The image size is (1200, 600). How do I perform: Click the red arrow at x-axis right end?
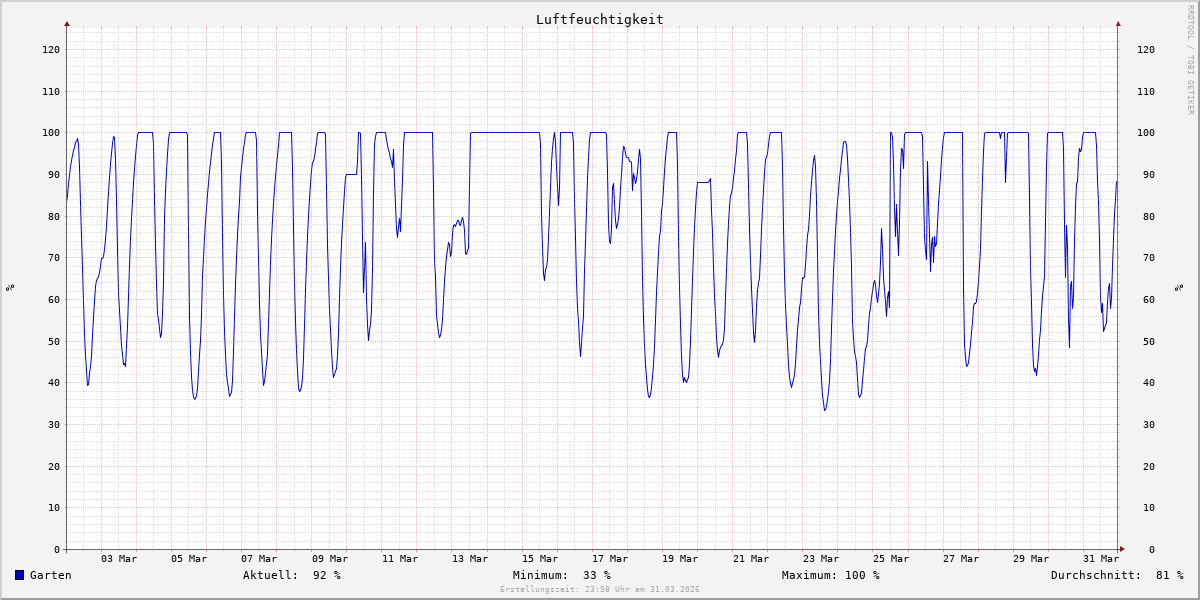coord(1121,549)
